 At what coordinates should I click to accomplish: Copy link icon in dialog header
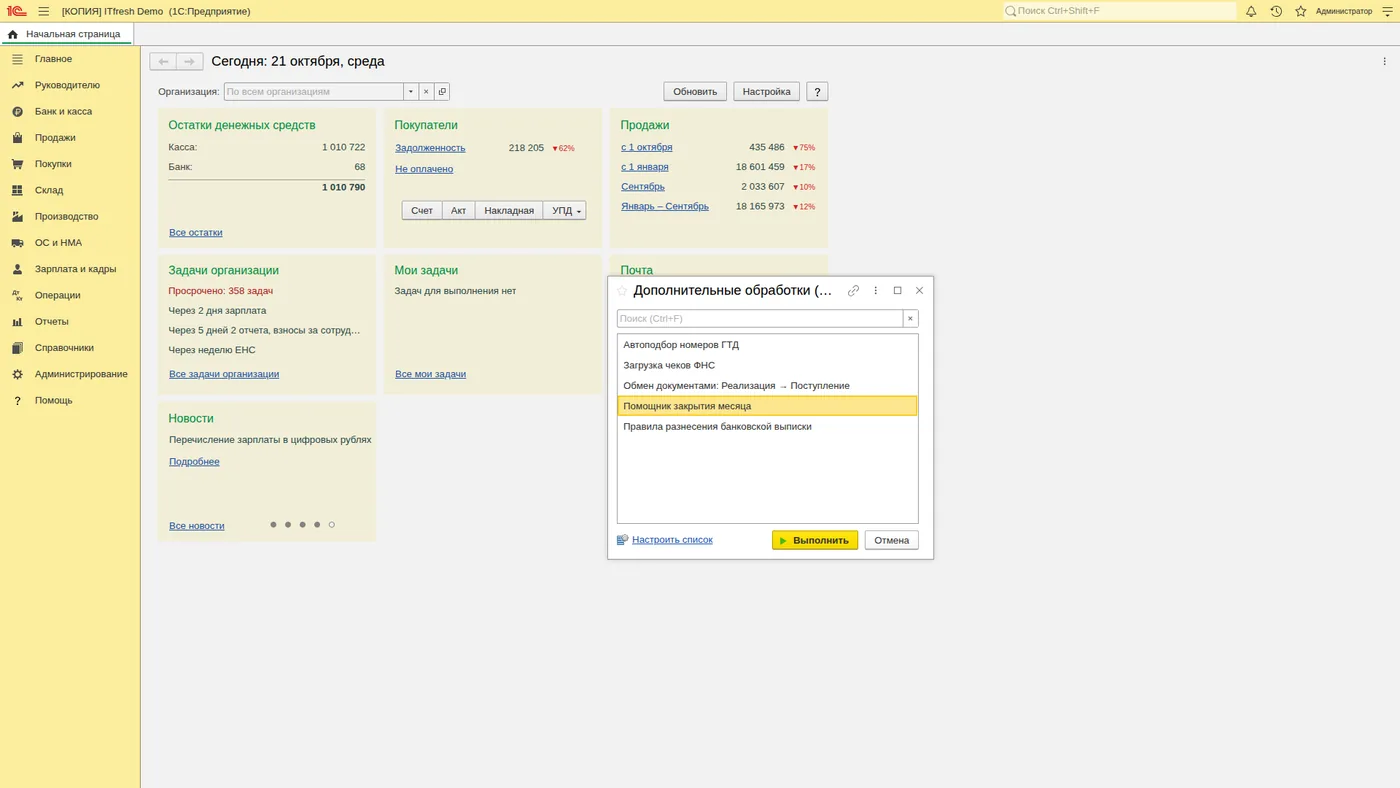click(853, 291)
